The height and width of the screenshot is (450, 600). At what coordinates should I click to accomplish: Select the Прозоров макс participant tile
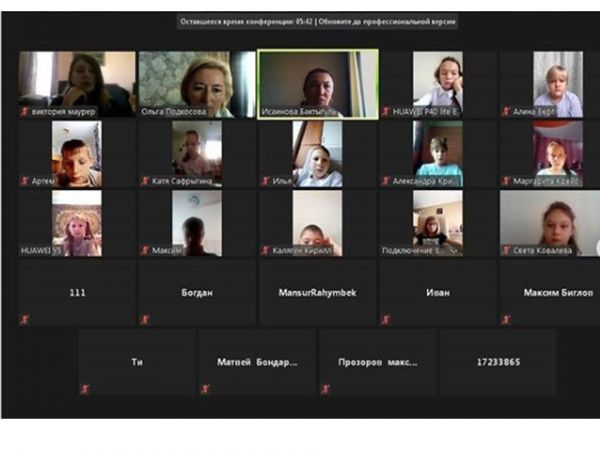click(x=378, y=362)
